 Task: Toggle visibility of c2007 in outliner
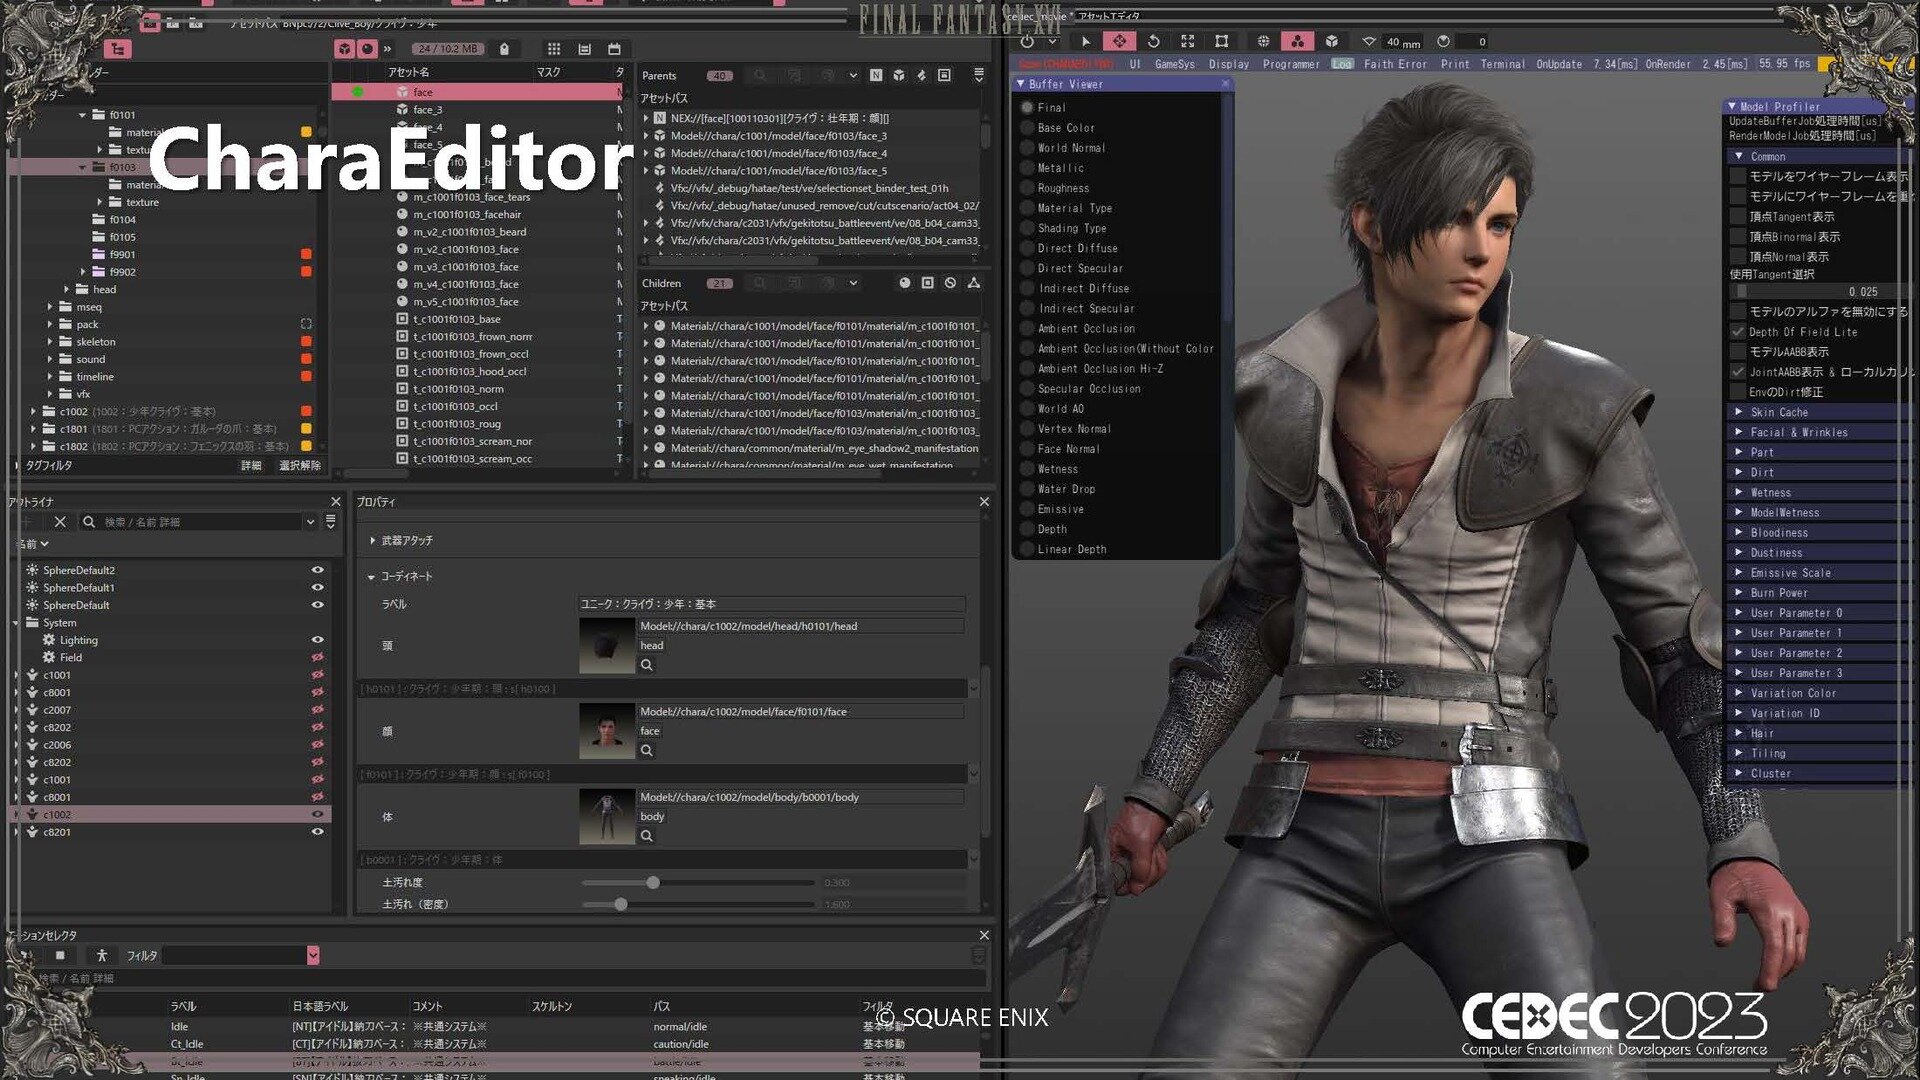point(317,710)
